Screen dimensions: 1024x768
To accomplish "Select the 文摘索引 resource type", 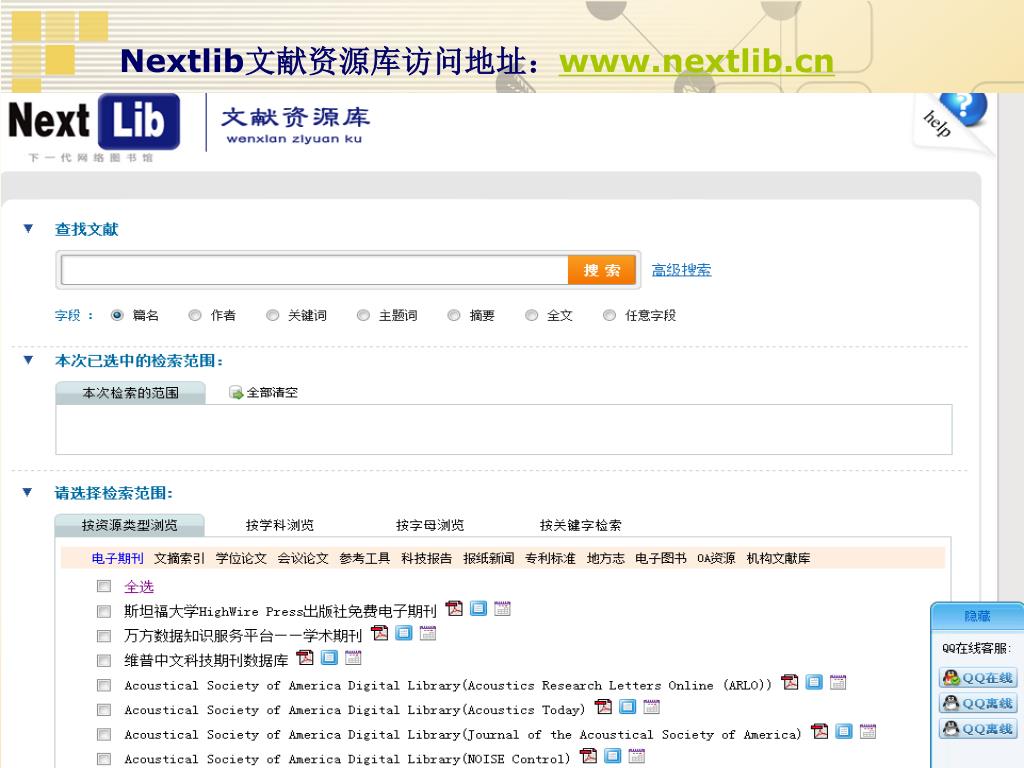I will tap(180, 558).
